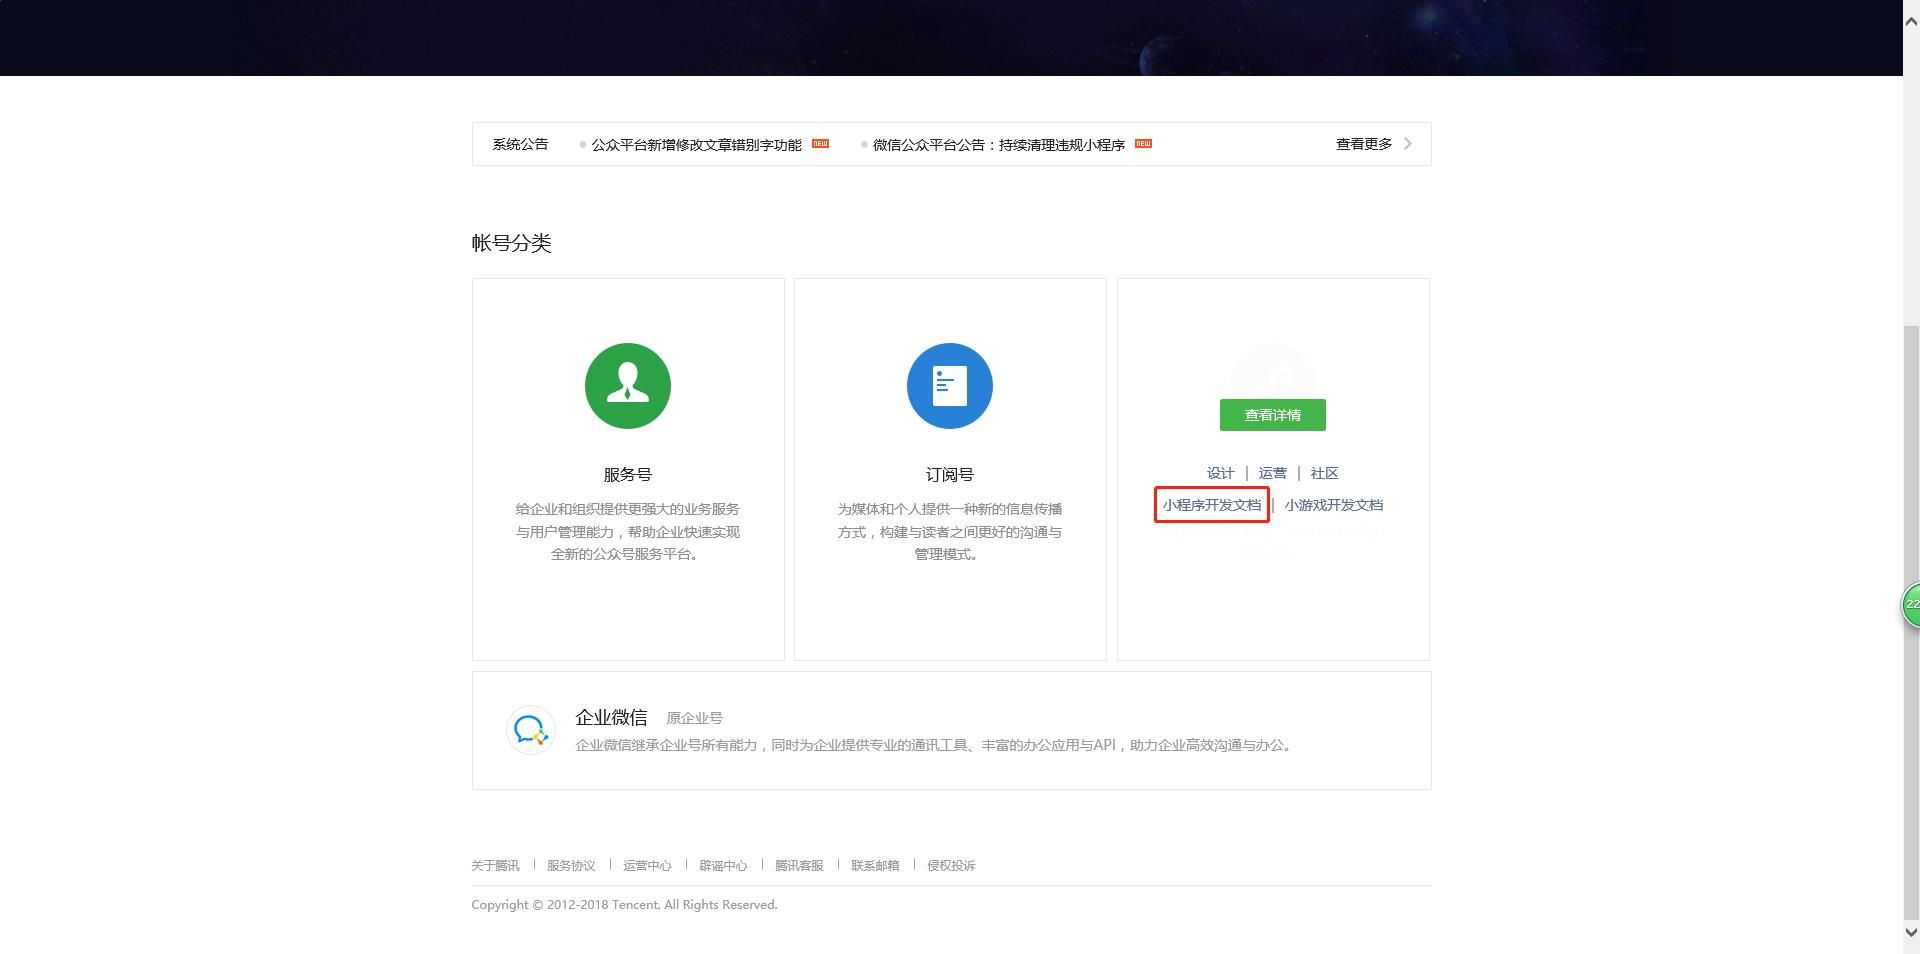Open the 腾讯客服 footer link
Viewport: 1920px width, 954px height.
tap(800, 865)
